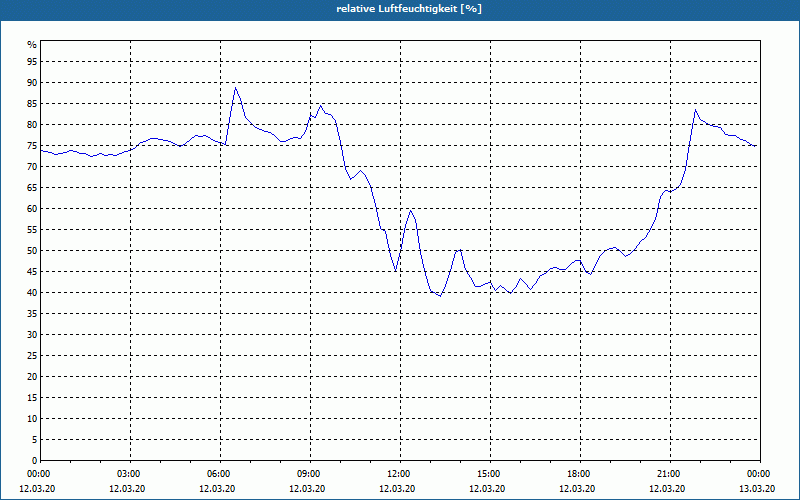
Task: Select the 12.03.20 date beneath 09:00
Action: (x=307, y=489)
